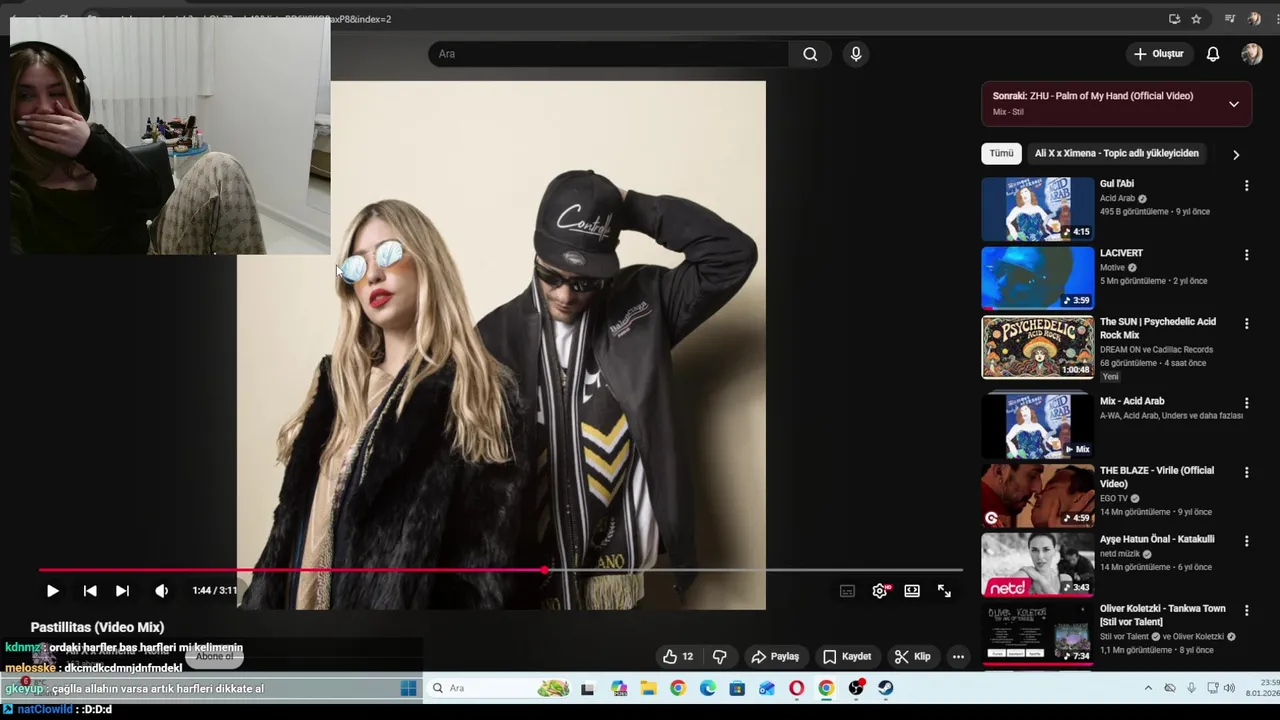Open the Windows Start menu
The height and width of the screenshot is (720, 1280).
[408, 688]
